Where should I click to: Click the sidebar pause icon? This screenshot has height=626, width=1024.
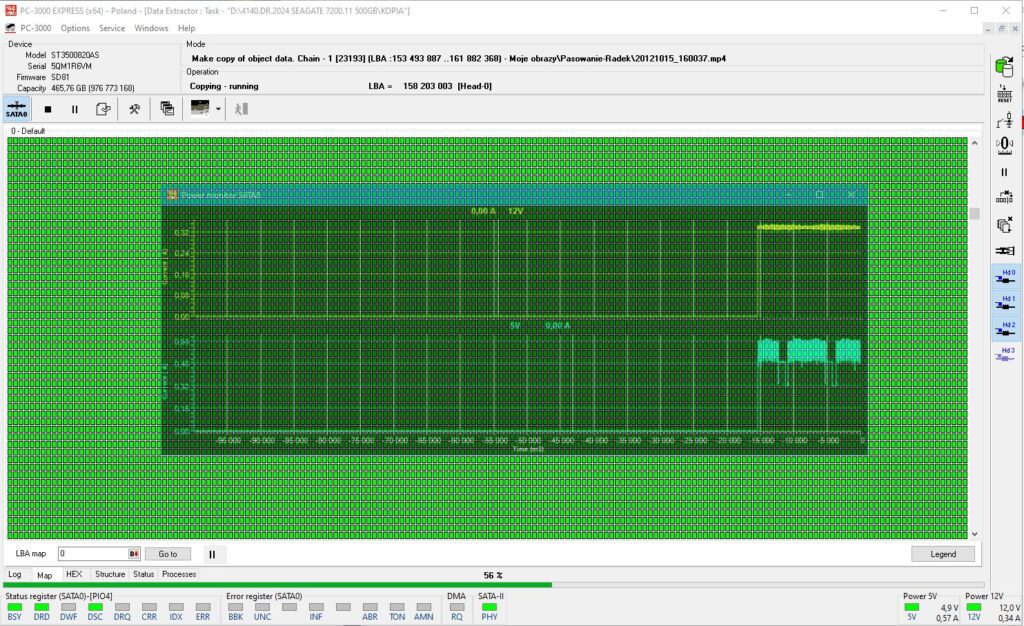[1005, 172]
